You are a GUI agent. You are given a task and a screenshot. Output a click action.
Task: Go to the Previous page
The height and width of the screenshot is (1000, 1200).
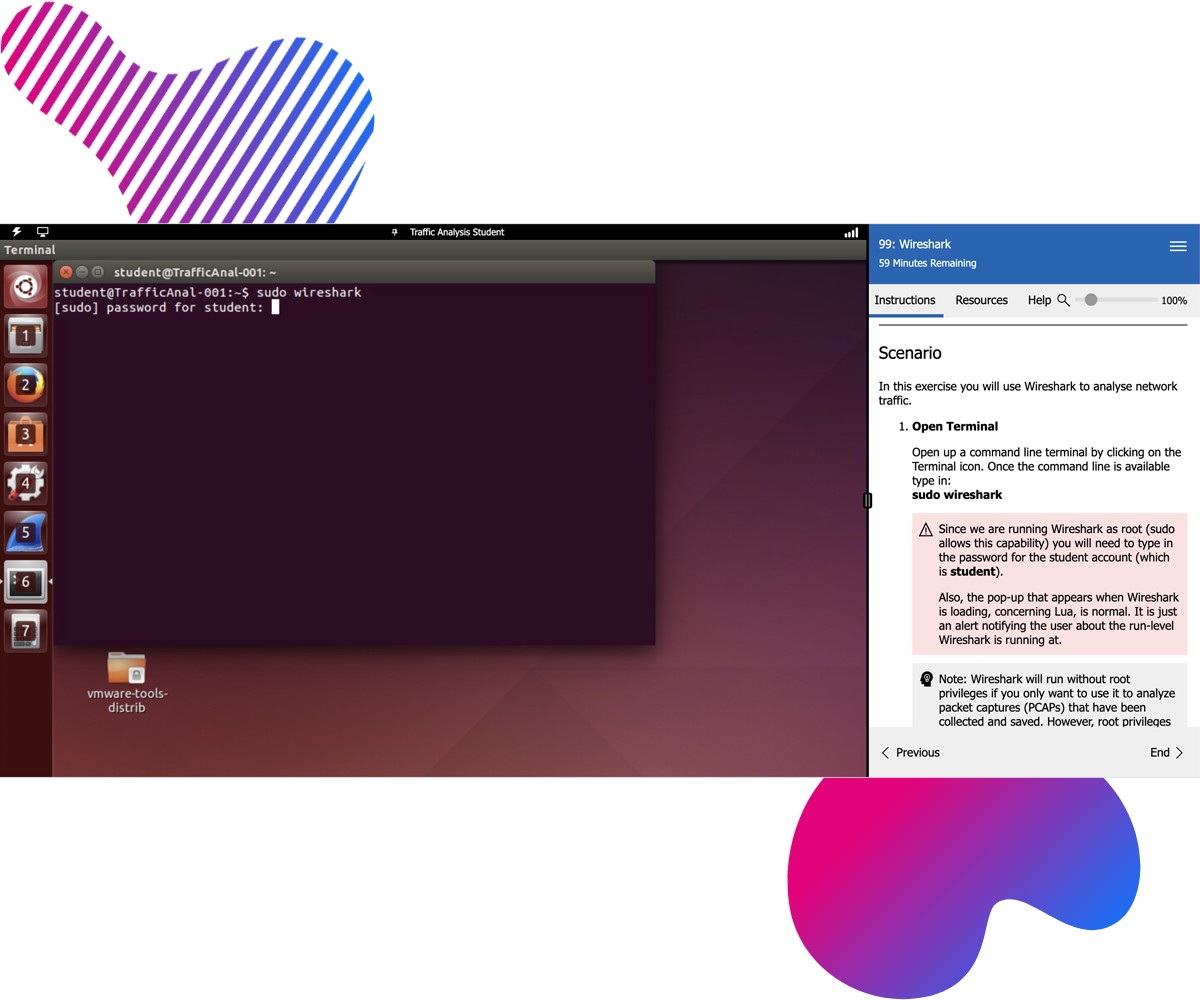[x=910, y=752]
